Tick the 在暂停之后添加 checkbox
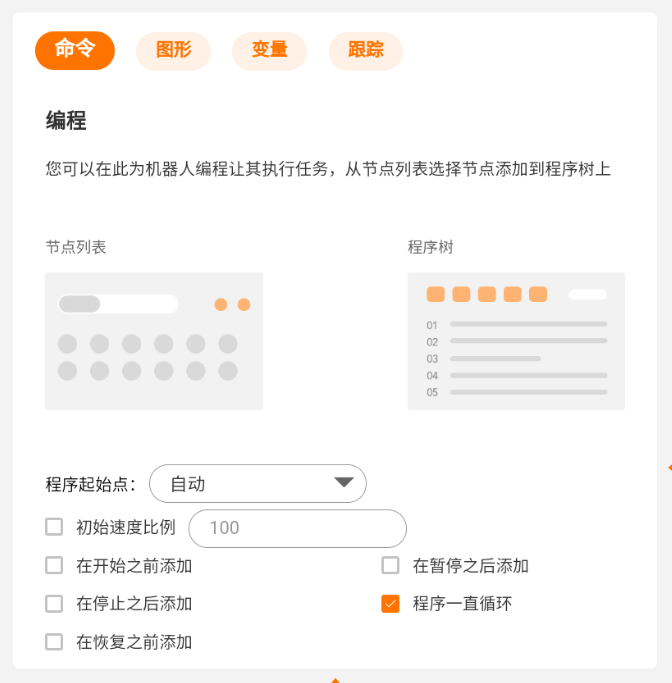The height and width of the screenshot is (683, 672). tap(390, 565)
